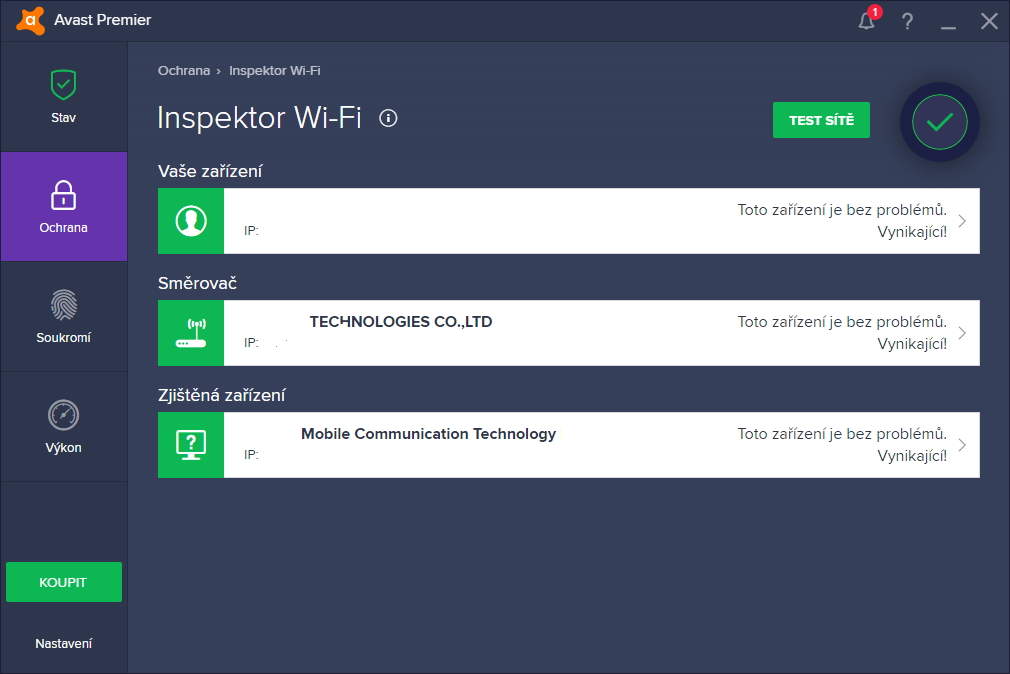Go to Soukromí fingerprint section
The width and height of the screenshot is (1010, 674).
pos(64,316)
